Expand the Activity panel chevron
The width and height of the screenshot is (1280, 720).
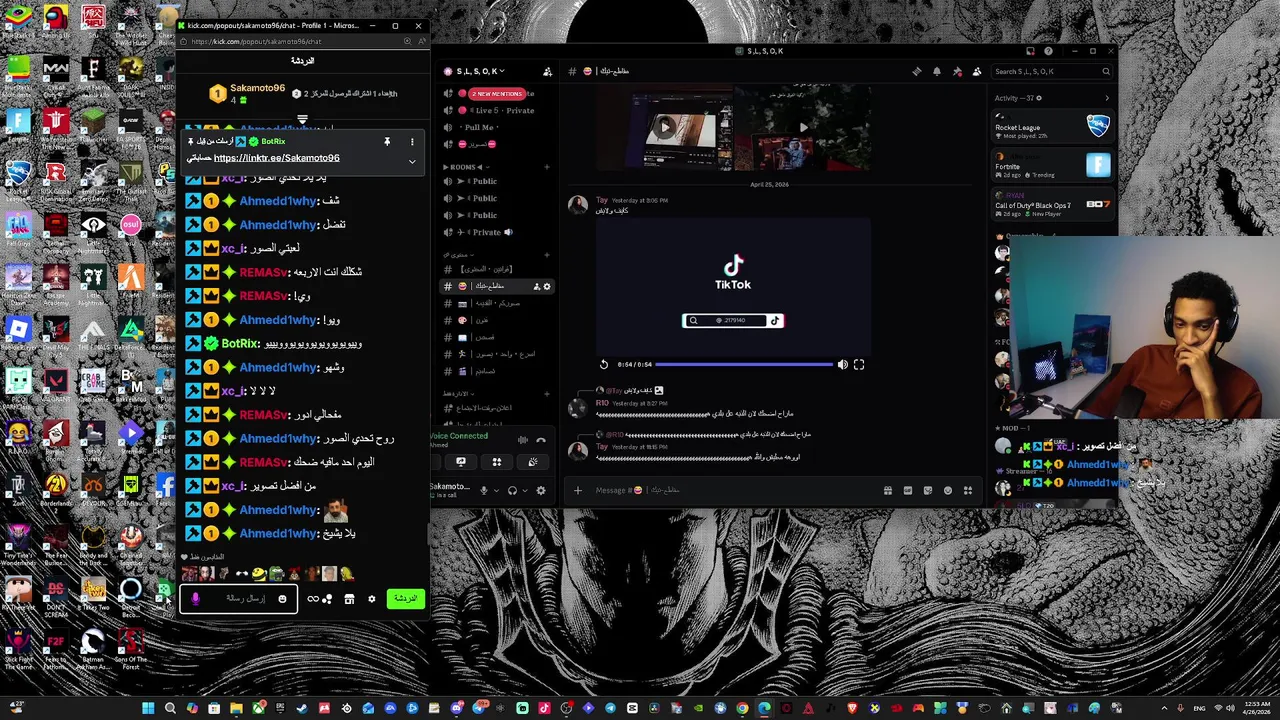(x=1107, y=98)
